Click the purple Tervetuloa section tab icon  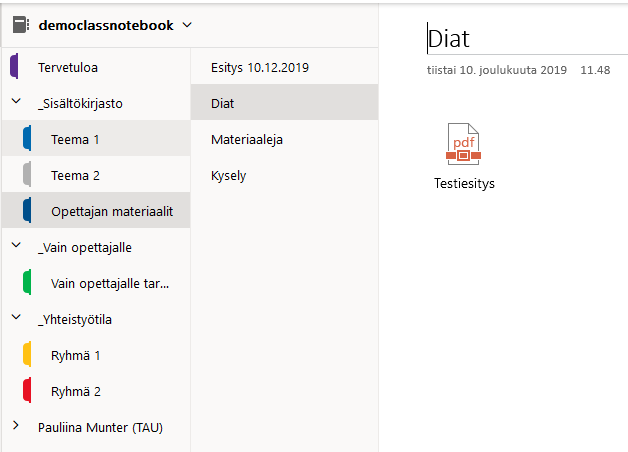14,67
